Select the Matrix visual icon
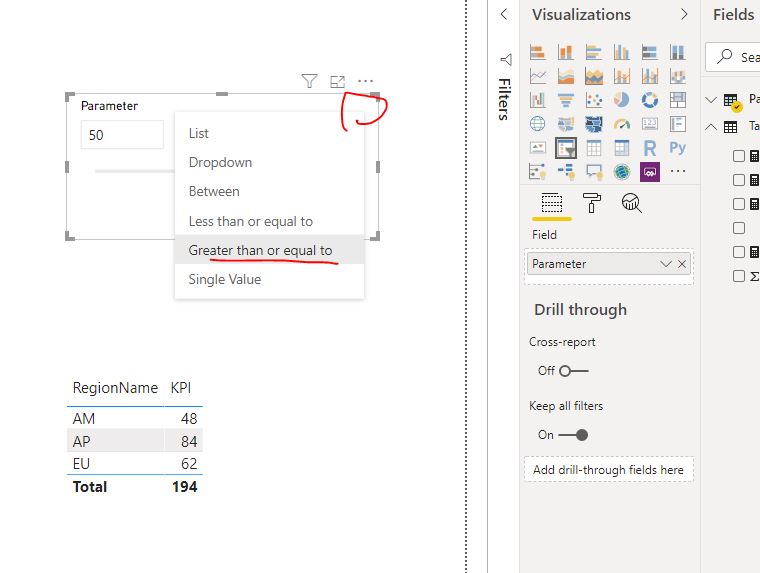The height and width of the screenshot is (573, 760). coord(621,147)
